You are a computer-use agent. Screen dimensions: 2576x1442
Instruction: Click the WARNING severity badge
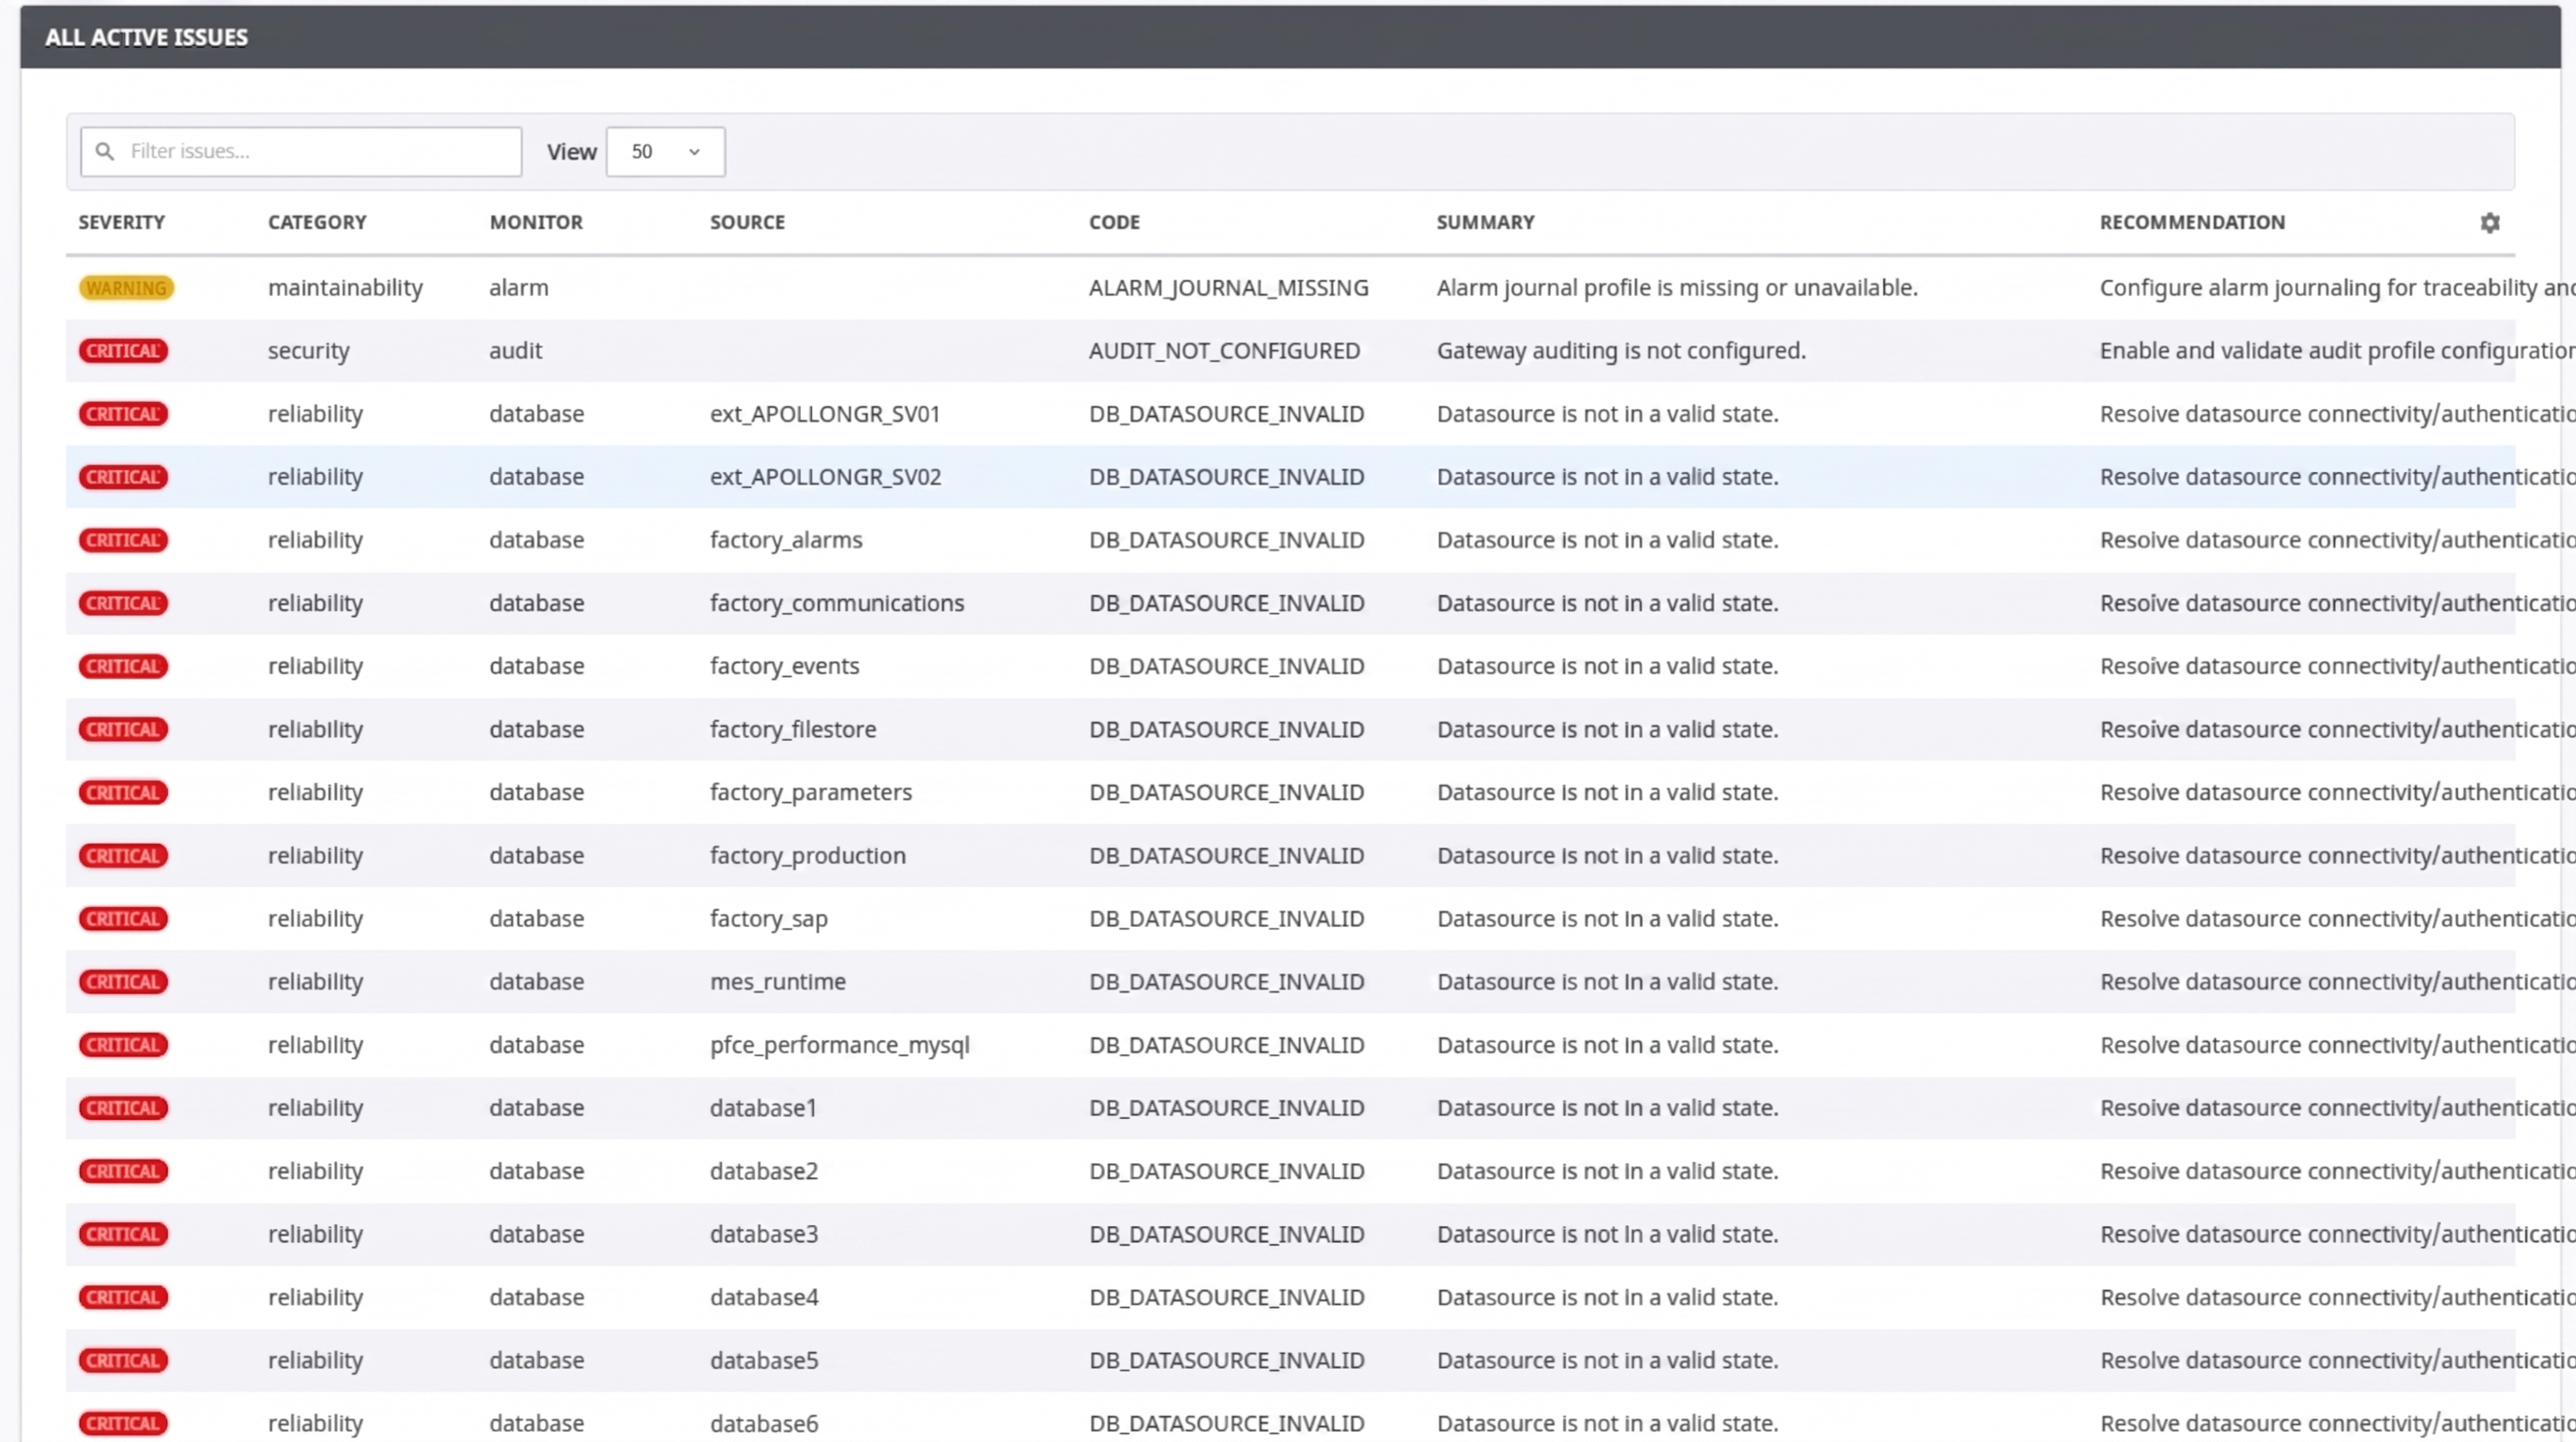[126, 288]
